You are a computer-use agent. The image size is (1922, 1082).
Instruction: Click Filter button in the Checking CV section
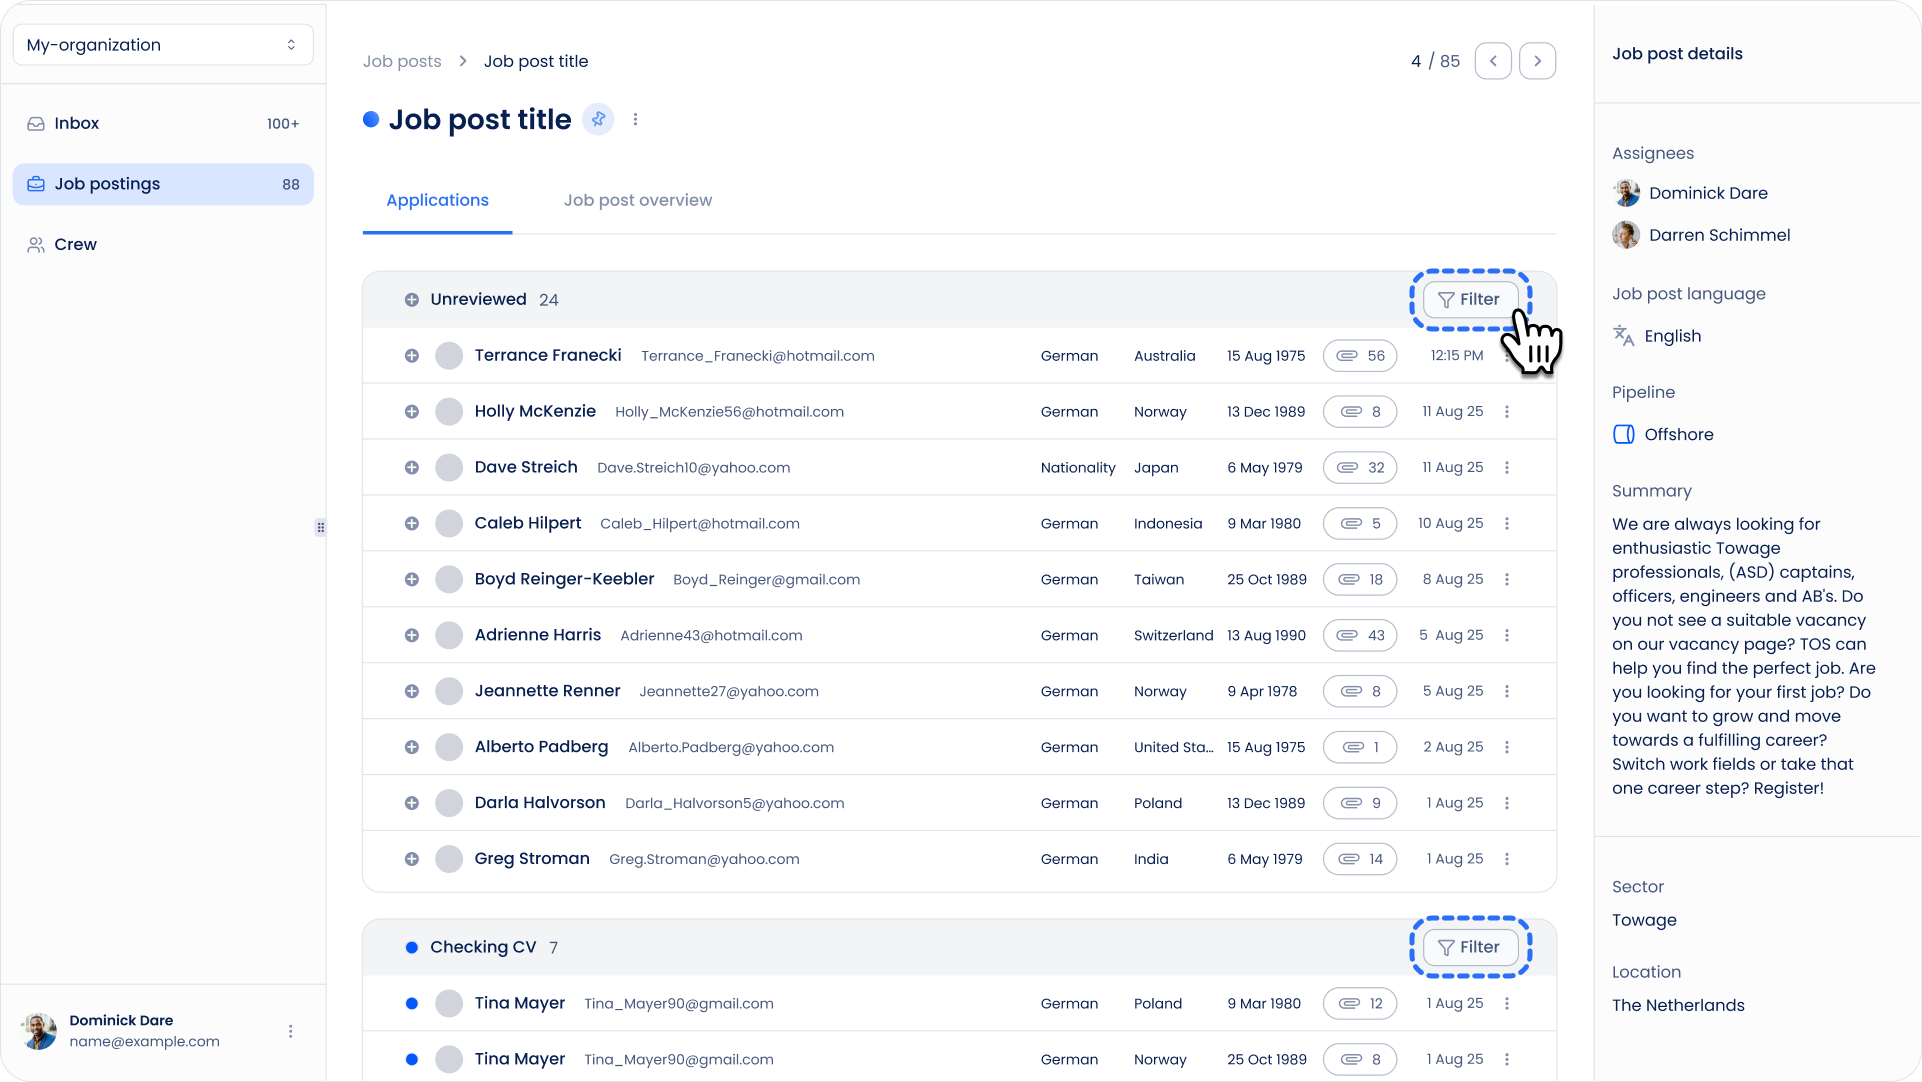pos(1469,947)
